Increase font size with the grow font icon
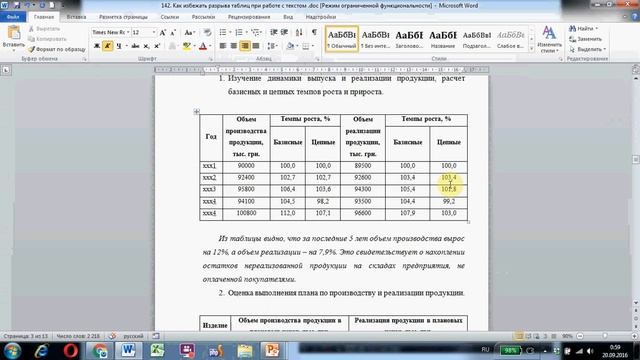640x360 pixels. [x=162, y=32]
